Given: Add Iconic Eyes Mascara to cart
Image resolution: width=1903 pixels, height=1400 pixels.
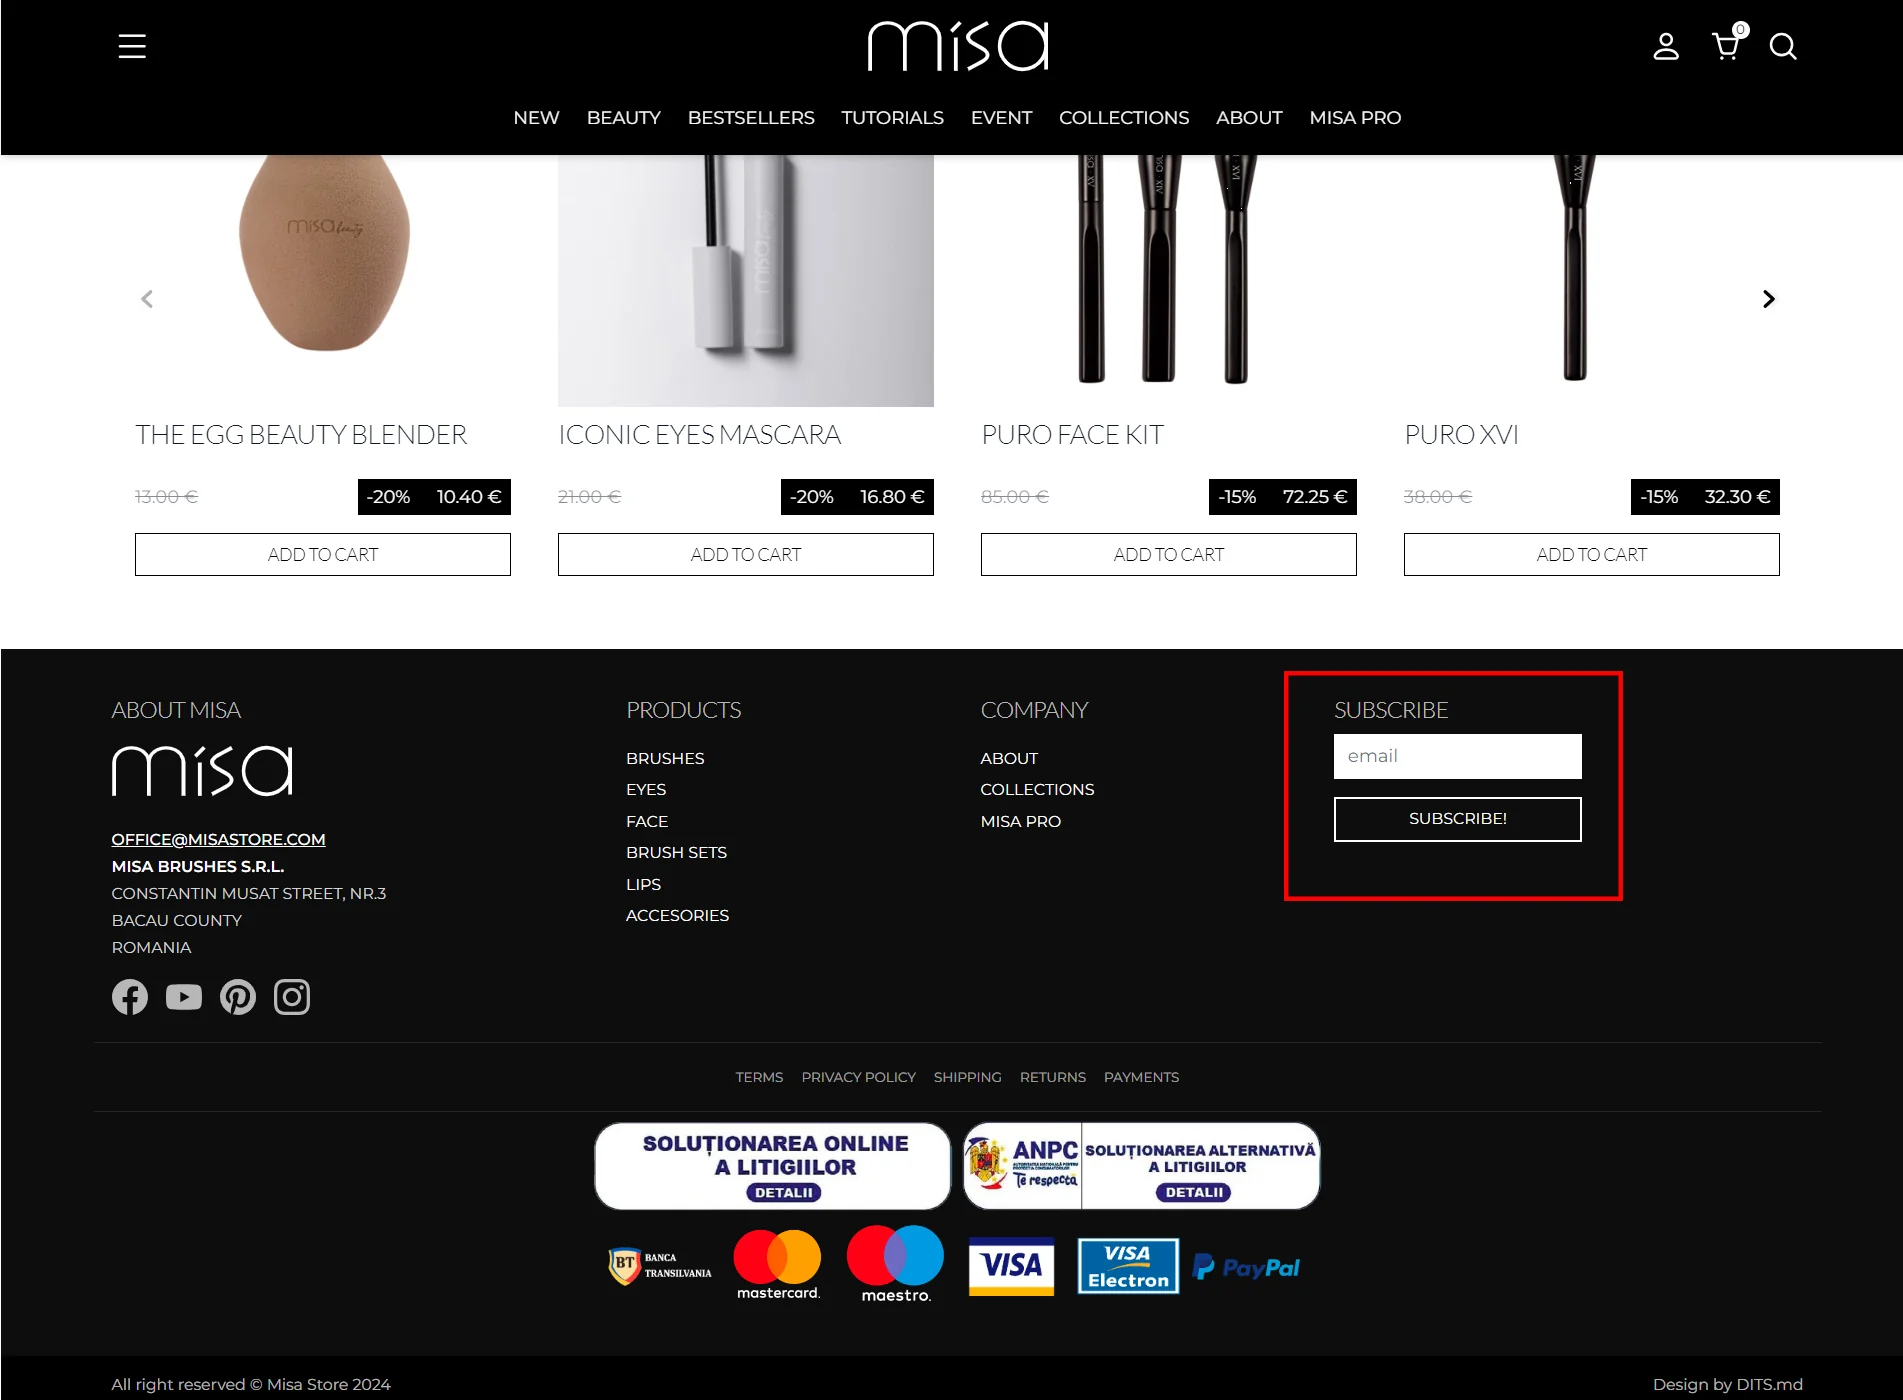Looking at the screenshot, I should [746, 555].
